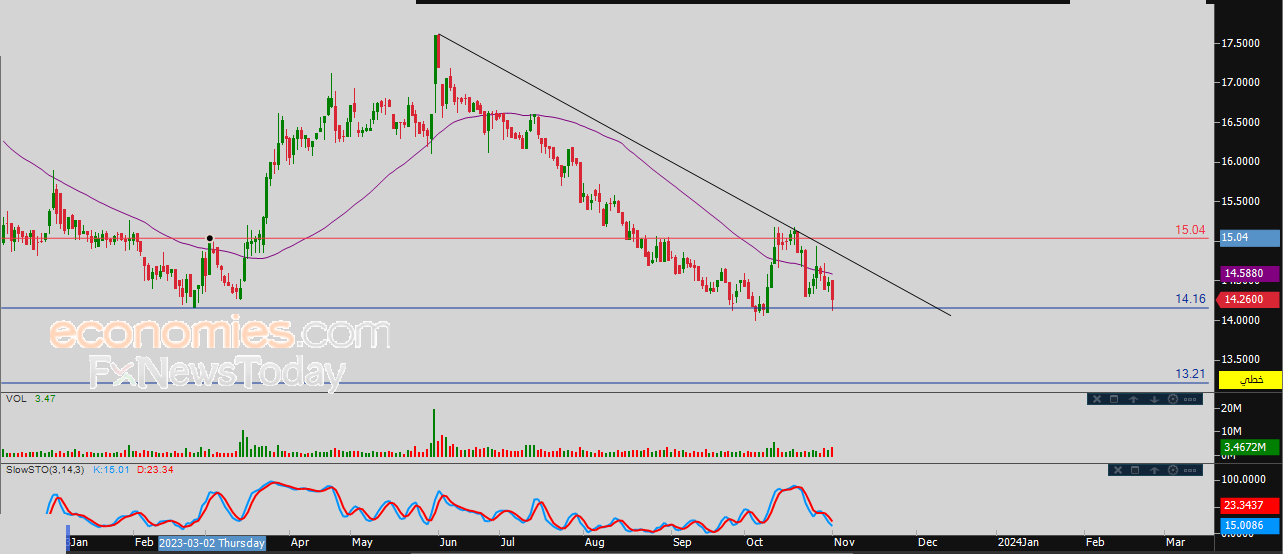Click the red 23.3437 stochastic D tag
1283x554 pixels.
click(1248, 506)
